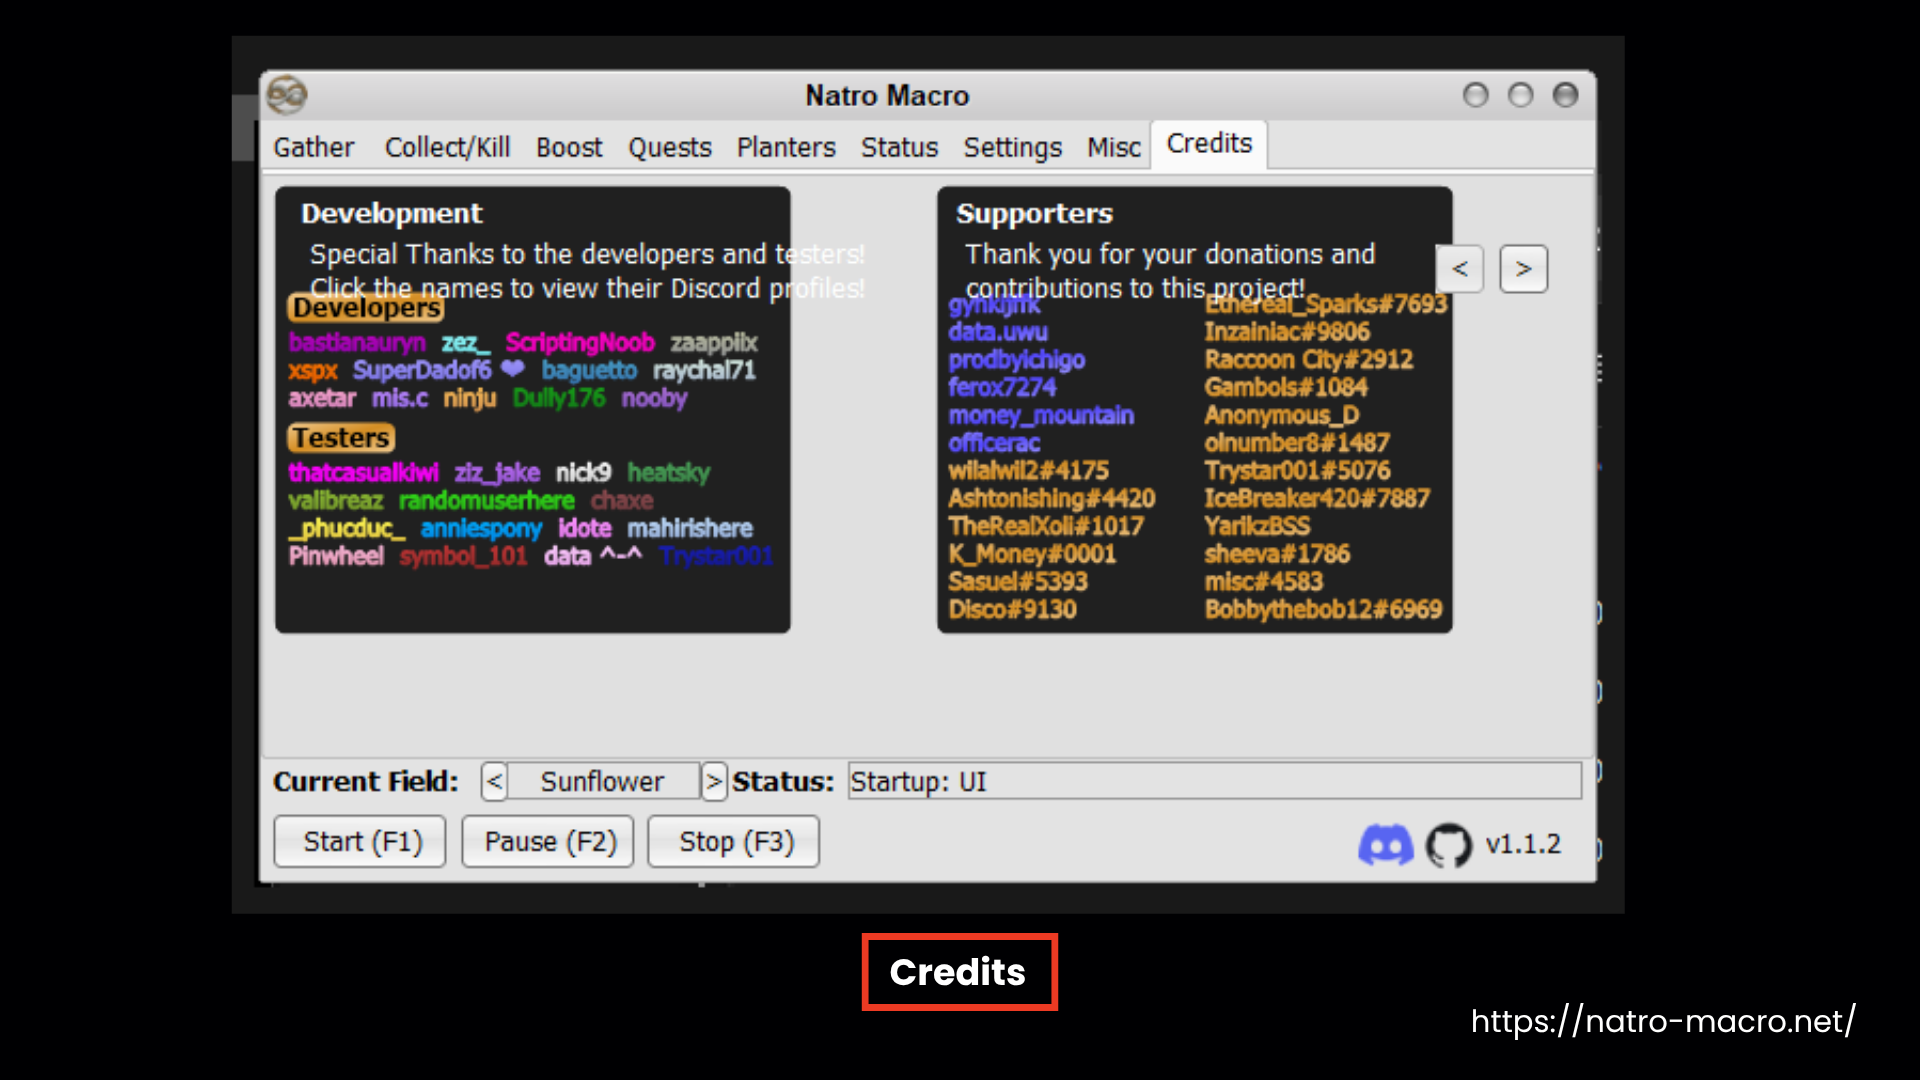Open the Discord server icon
The width and height of the screenshot is (1920, 1080).
pyautogui.click(x=1385, y=845)
